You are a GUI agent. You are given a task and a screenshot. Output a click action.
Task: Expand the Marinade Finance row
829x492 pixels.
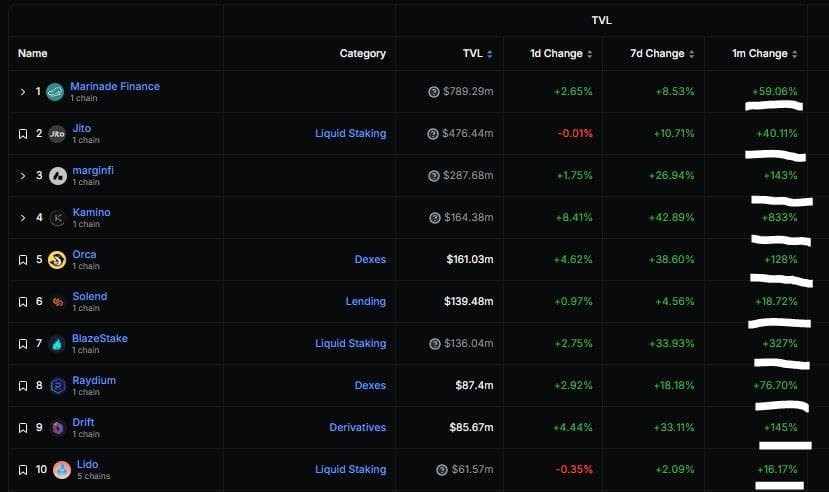point(23,92)
